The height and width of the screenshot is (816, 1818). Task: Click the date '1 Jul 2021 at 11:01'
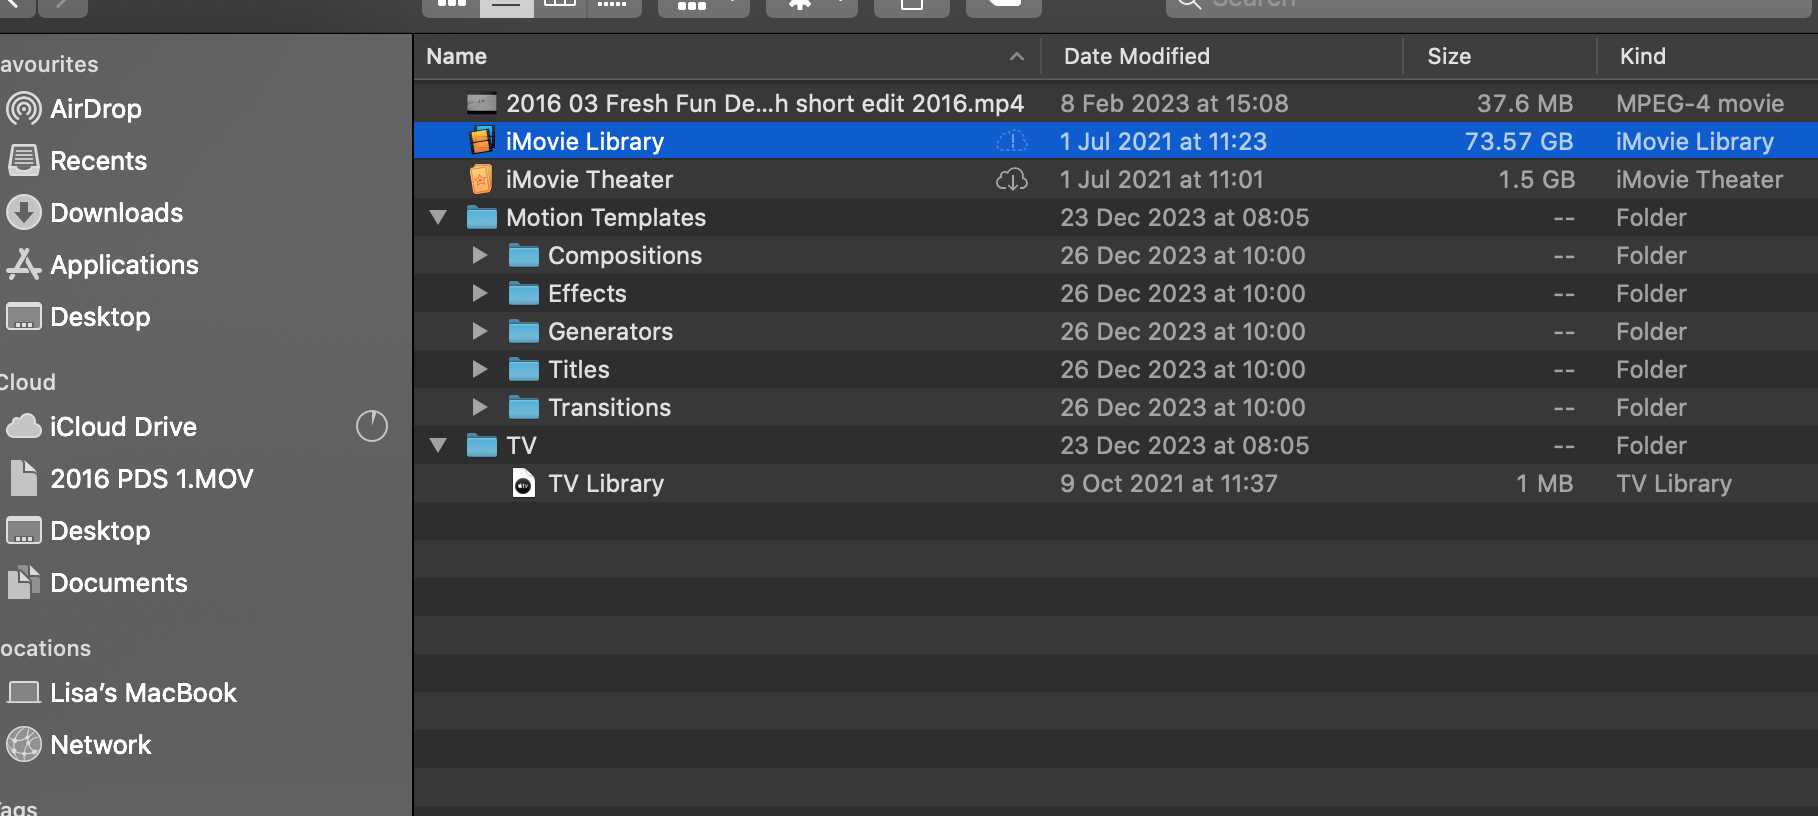point(1162,179)
